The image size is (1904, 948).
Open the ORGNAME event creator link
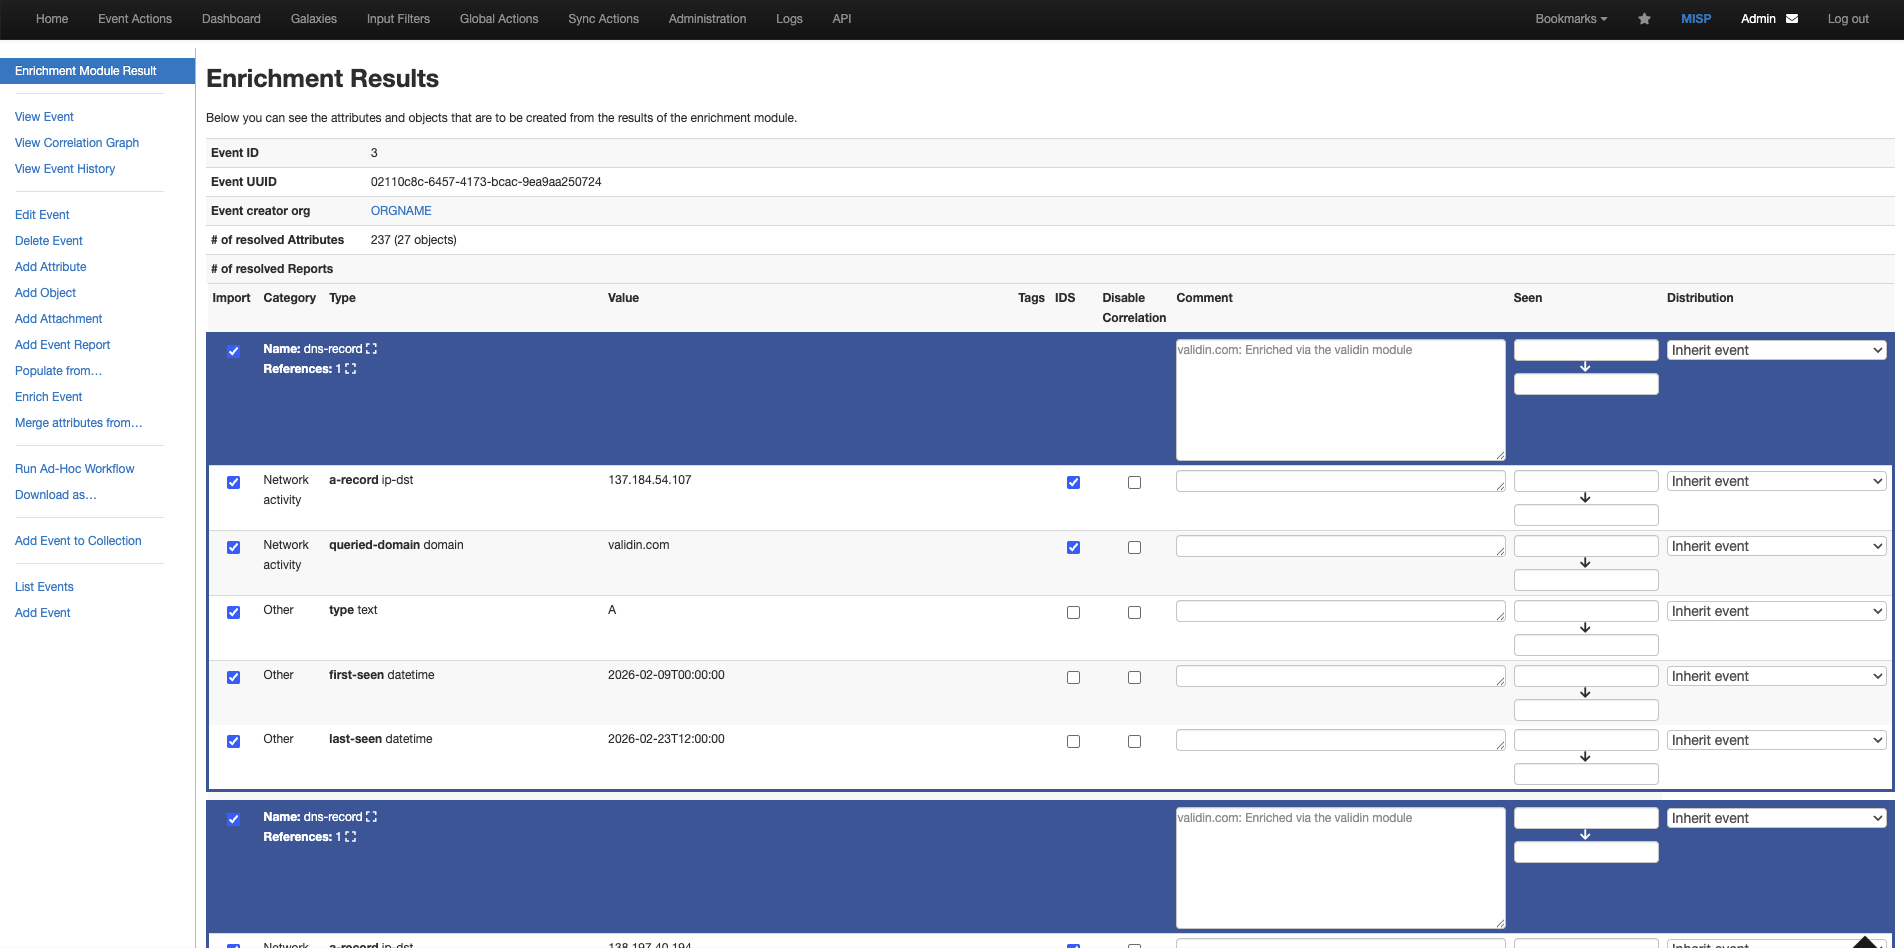coord(401,210)
